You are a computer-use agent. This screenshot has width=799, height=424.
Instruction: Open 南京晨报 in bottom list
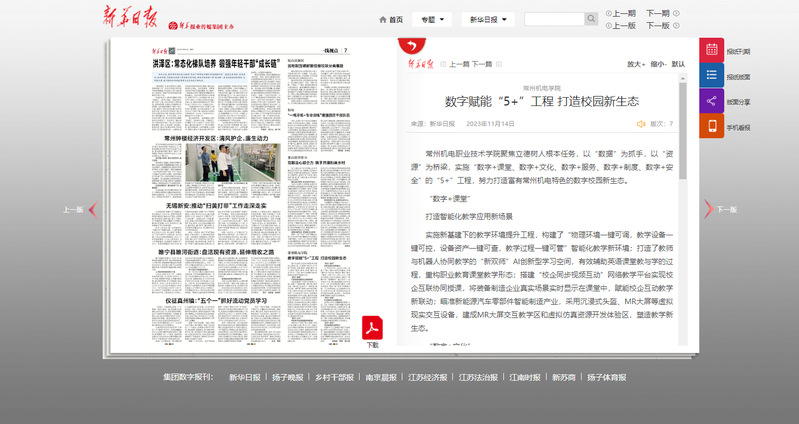click(x=381, y=378)
